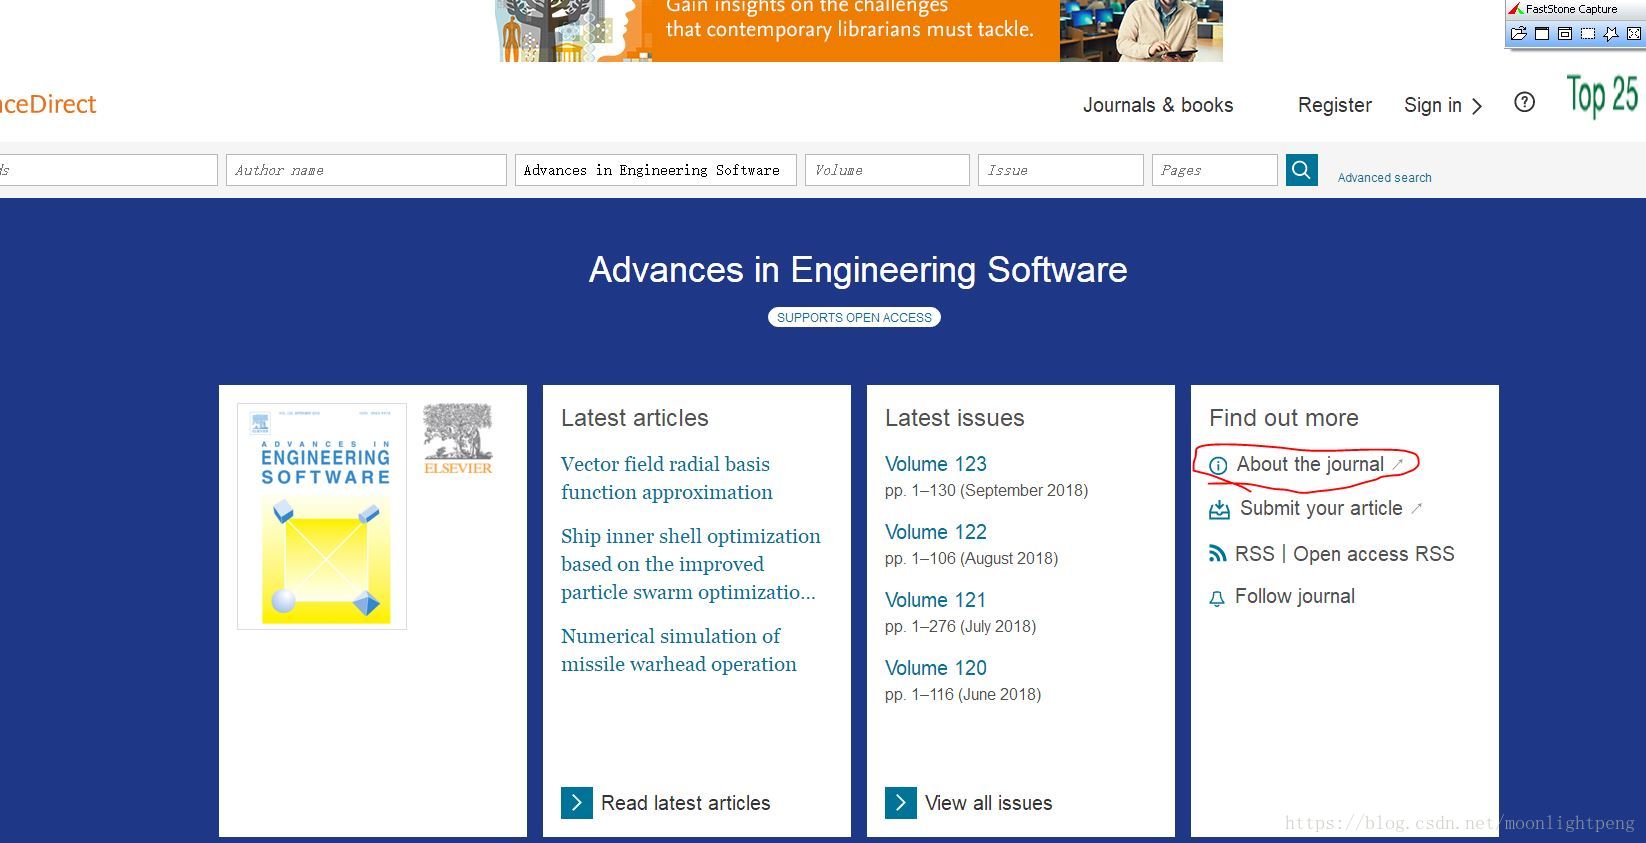Screen dimensions: 1646x843
Task: Click the journal title search field
Action: 655,170
